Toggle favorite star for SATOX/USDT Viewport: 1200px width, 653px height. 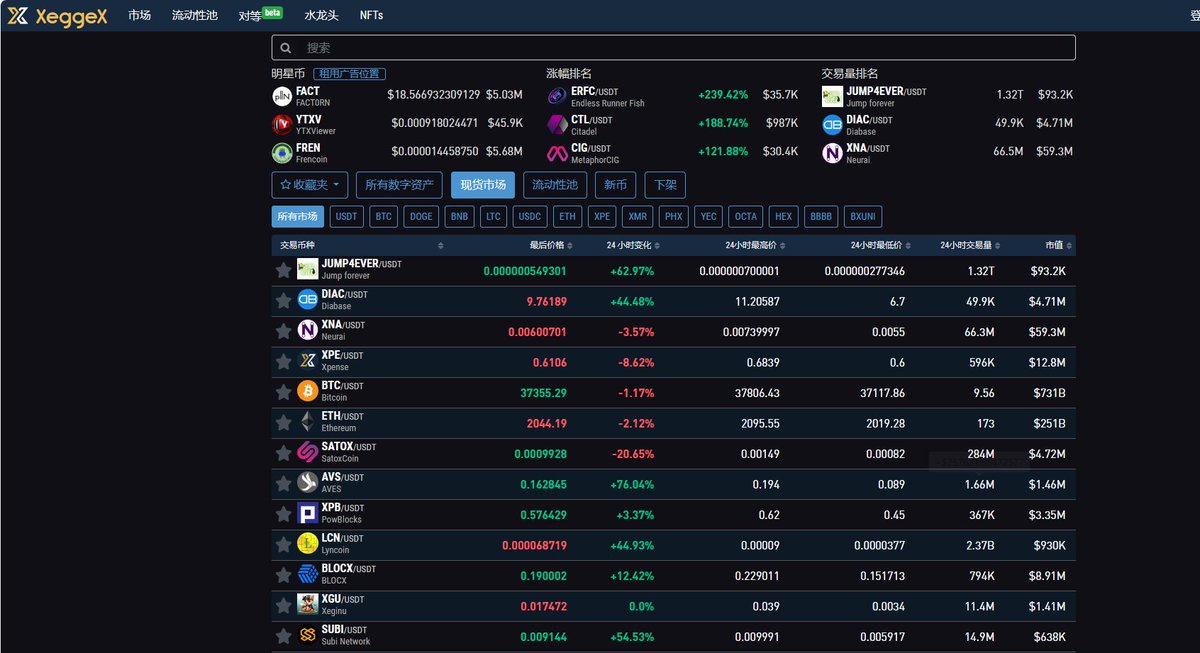pos(283,453)
